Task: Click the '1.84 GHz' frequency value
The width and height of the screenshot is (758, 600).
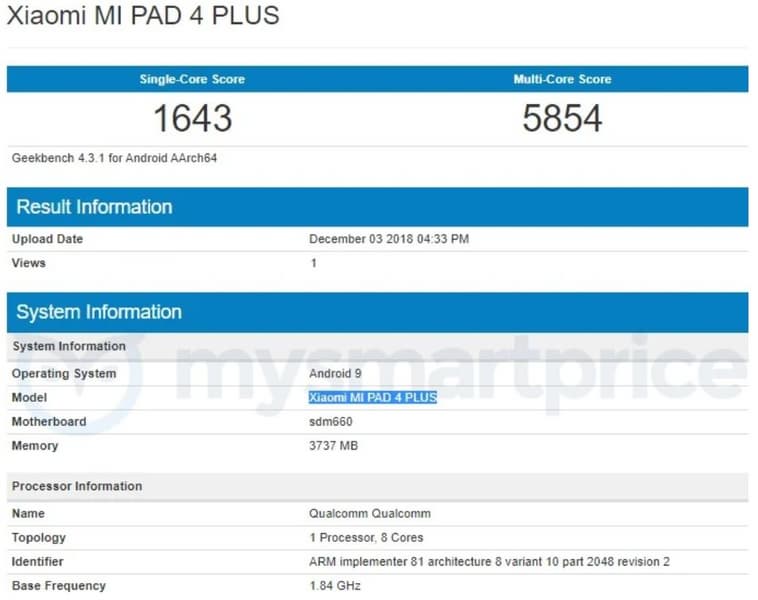Action: coord(335,586)
